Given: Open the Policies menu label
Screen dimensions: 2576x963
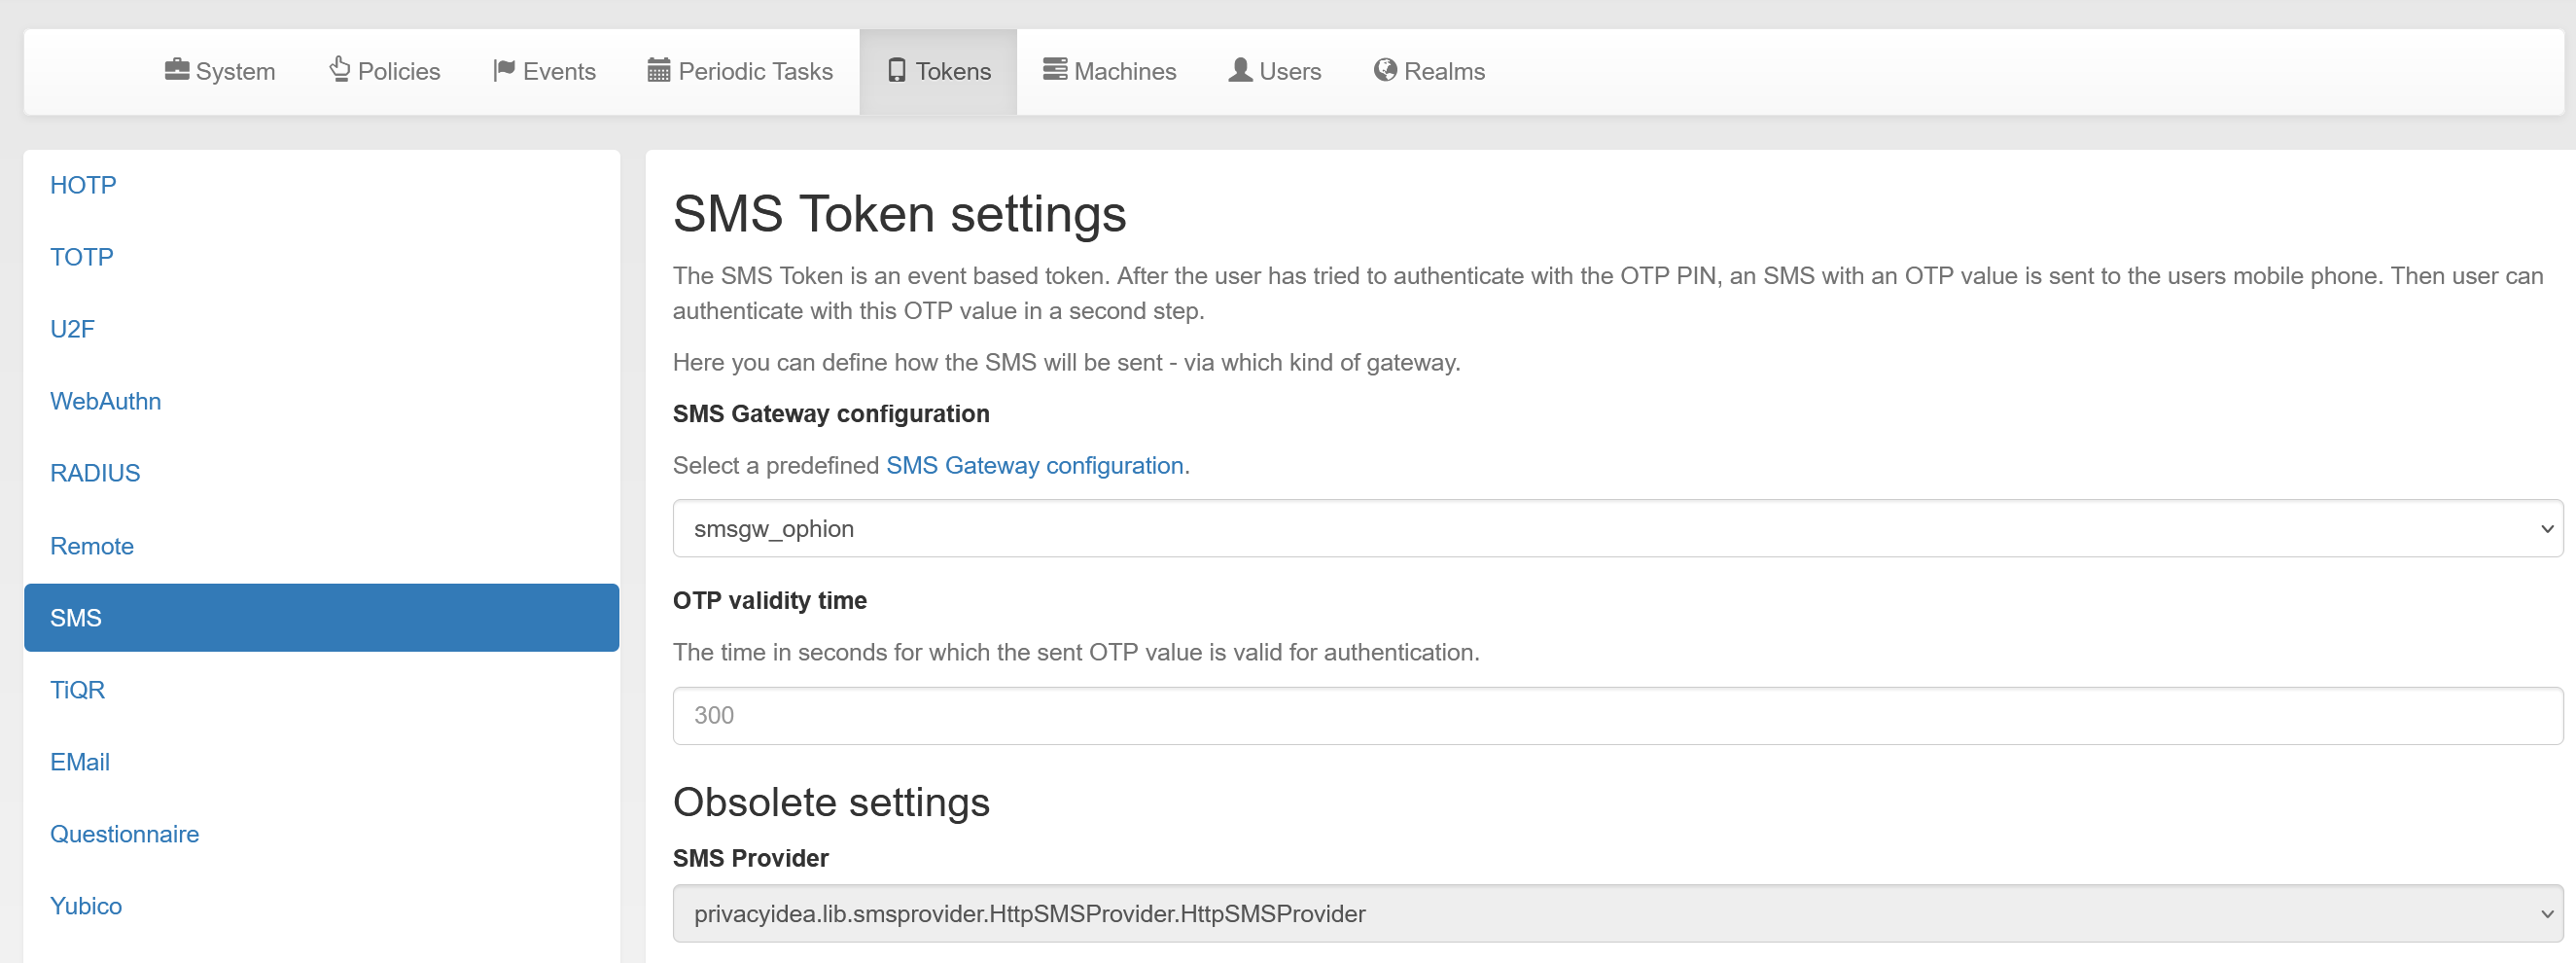Looking at the screenshot, I should point(399,71).
